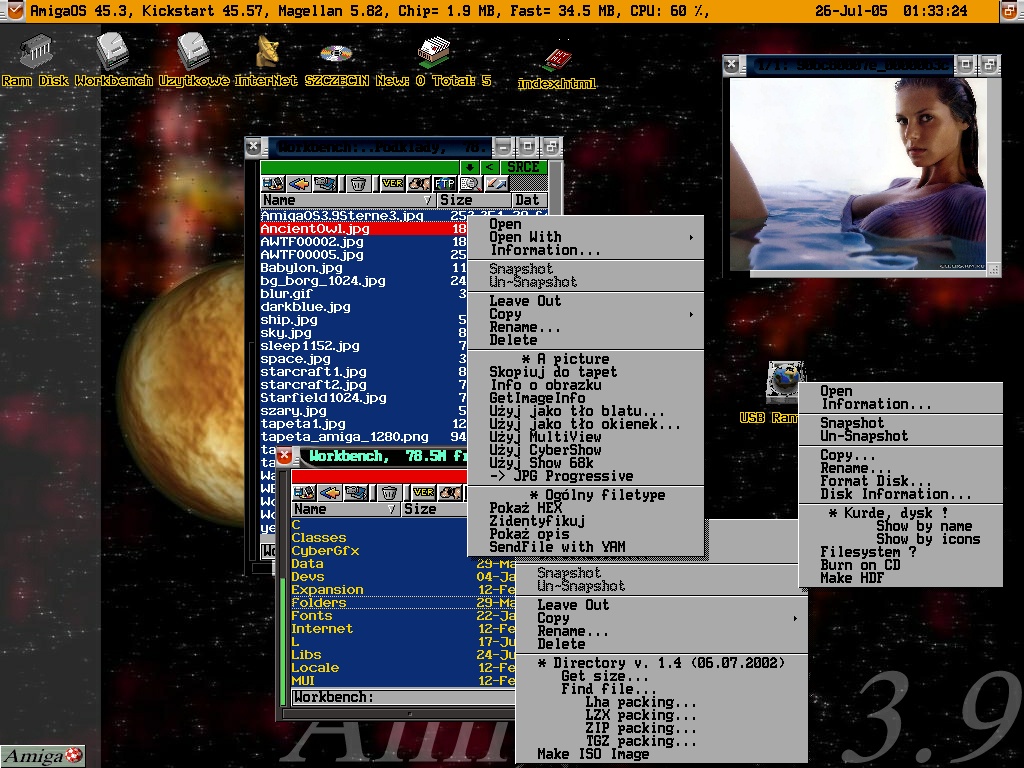Click the paw prints icon in Podklady lister
The image size is (1024, 768).
(x=419, y=184)
